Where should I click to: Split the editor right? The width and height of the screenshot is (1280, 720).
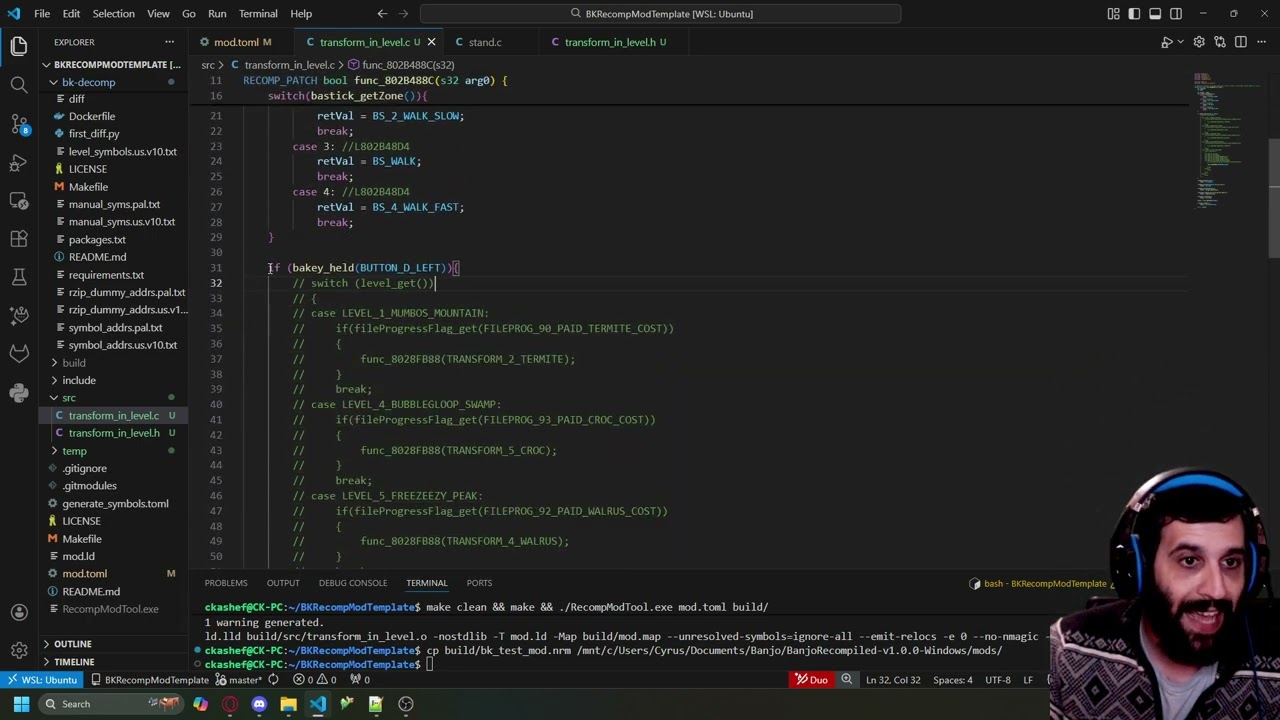coord(1241,42)
